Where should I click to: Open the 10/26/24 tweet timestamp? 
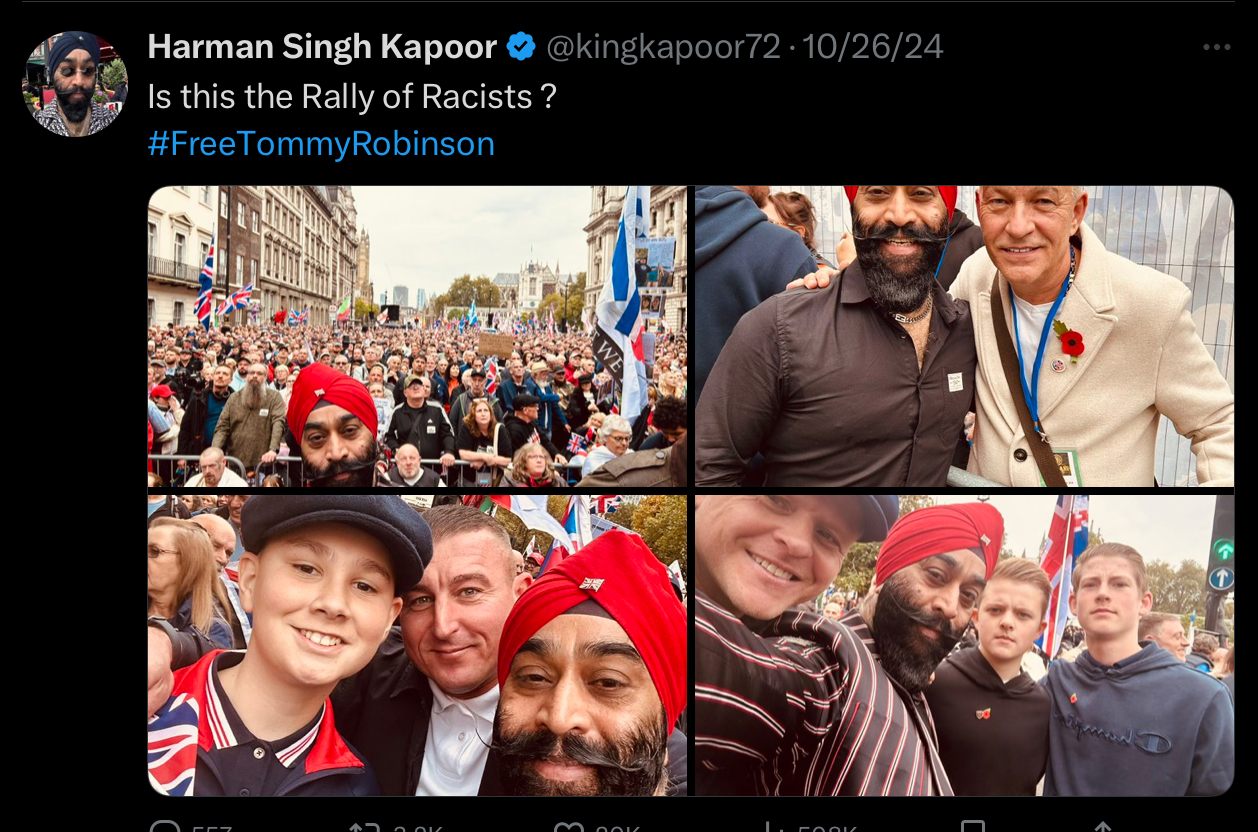point(873,46)
